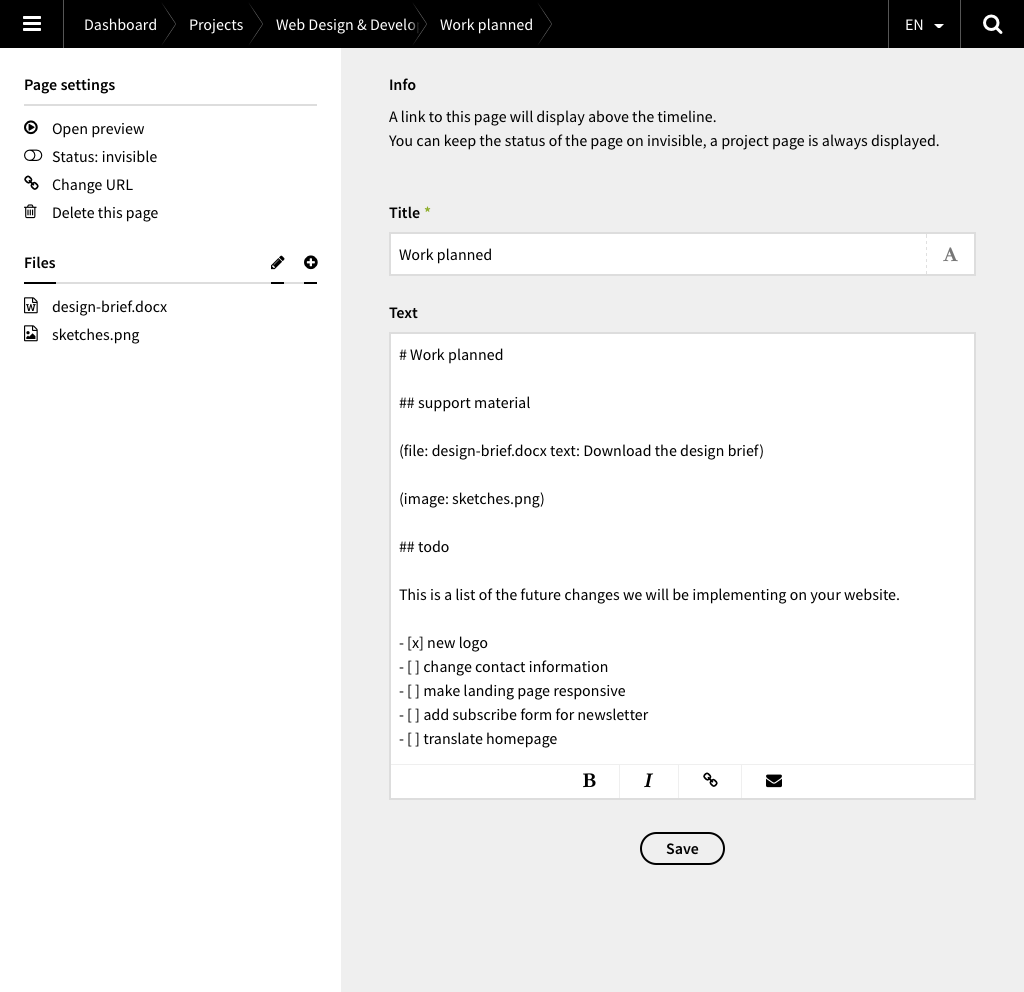The image size is (1024, 992).
Task: Click the Text field label
Action: 403,313
